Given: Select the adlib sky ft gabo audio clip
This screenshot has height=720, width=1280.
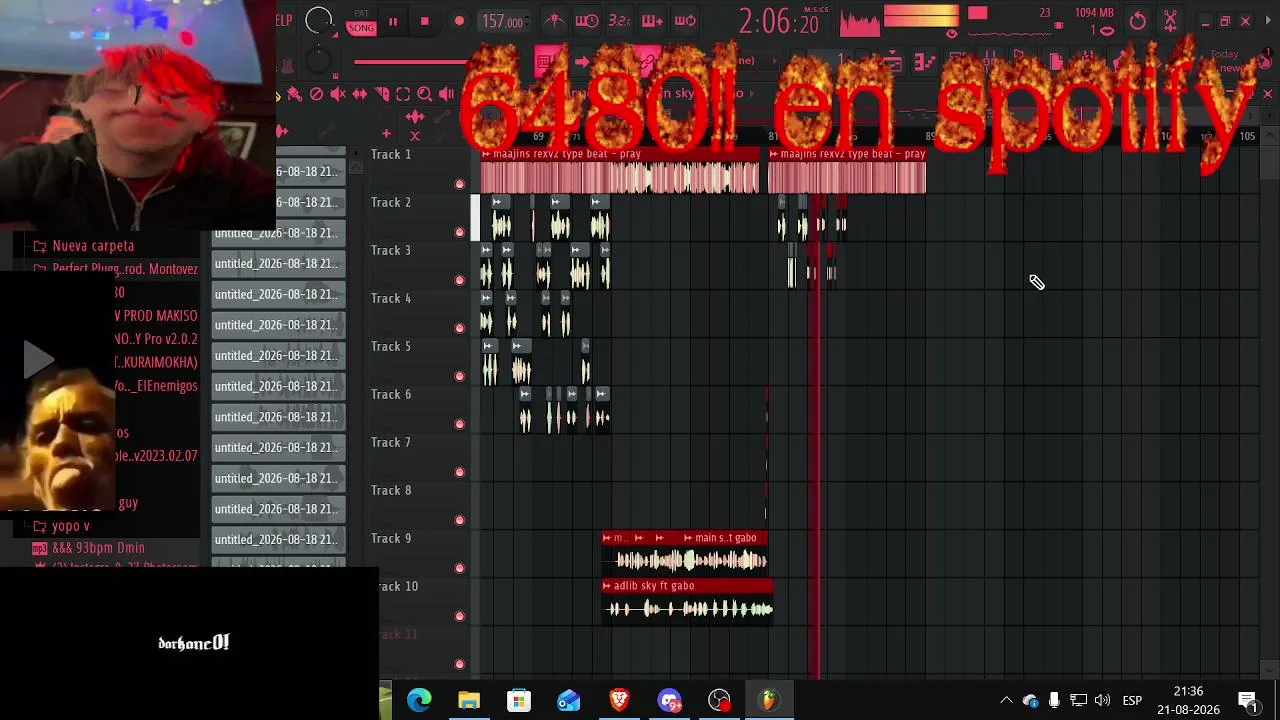Looking at the screenshot, I should 687,603.
